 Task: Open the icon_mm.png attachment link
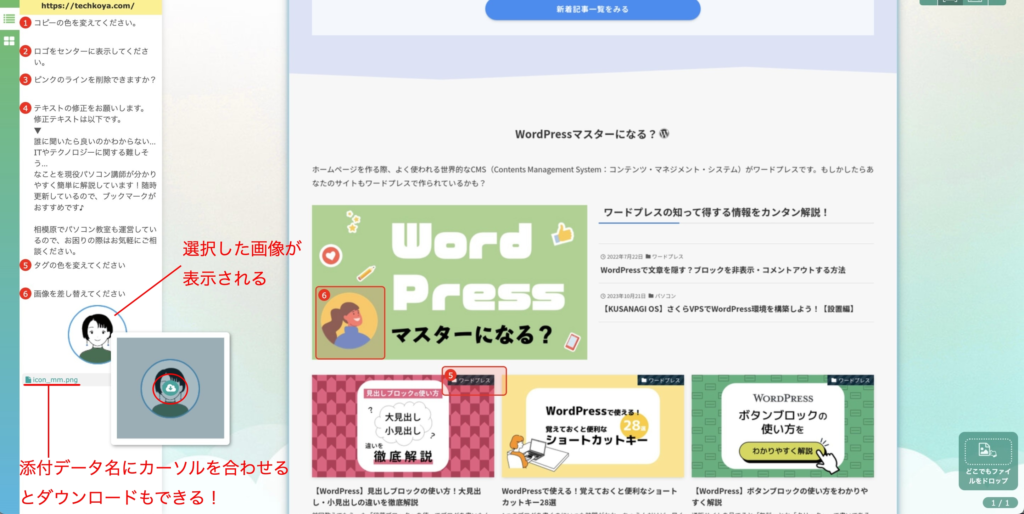click(x=55, y=379)
